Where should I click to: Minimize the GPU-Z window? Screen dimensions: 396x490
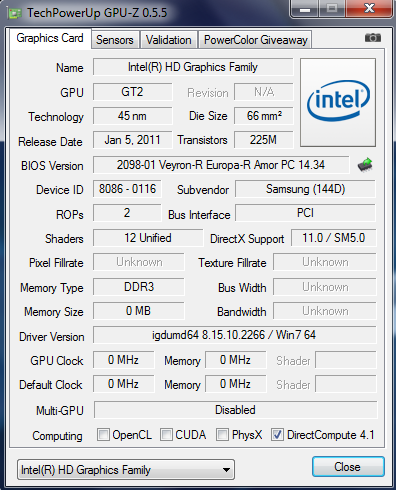click(305, 9)
